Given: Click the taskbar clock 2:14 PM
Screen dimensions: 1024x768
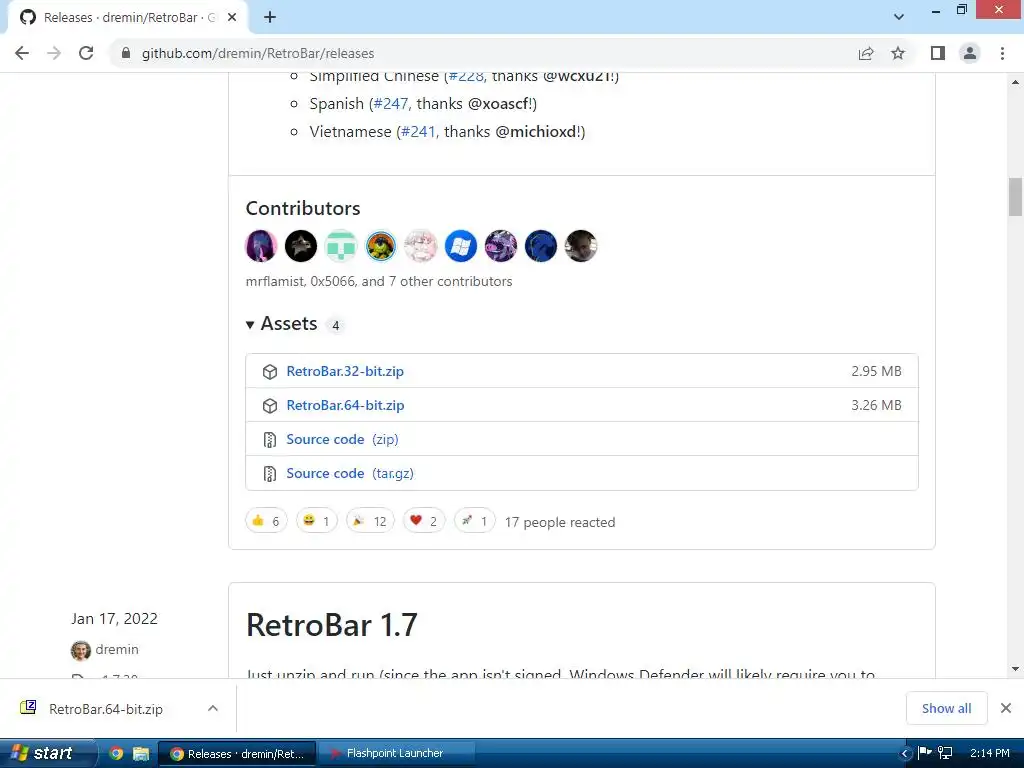Looking at the screenshot, I should (x=989, y=753).
